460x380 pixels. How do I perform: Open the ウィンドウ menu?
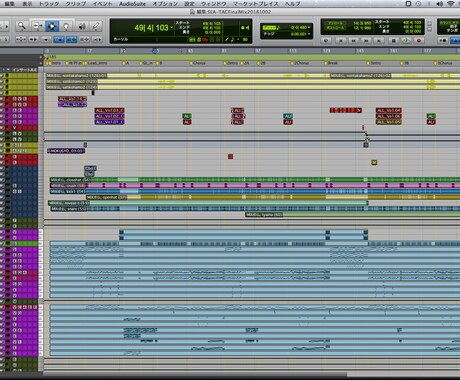pos(213,4)
